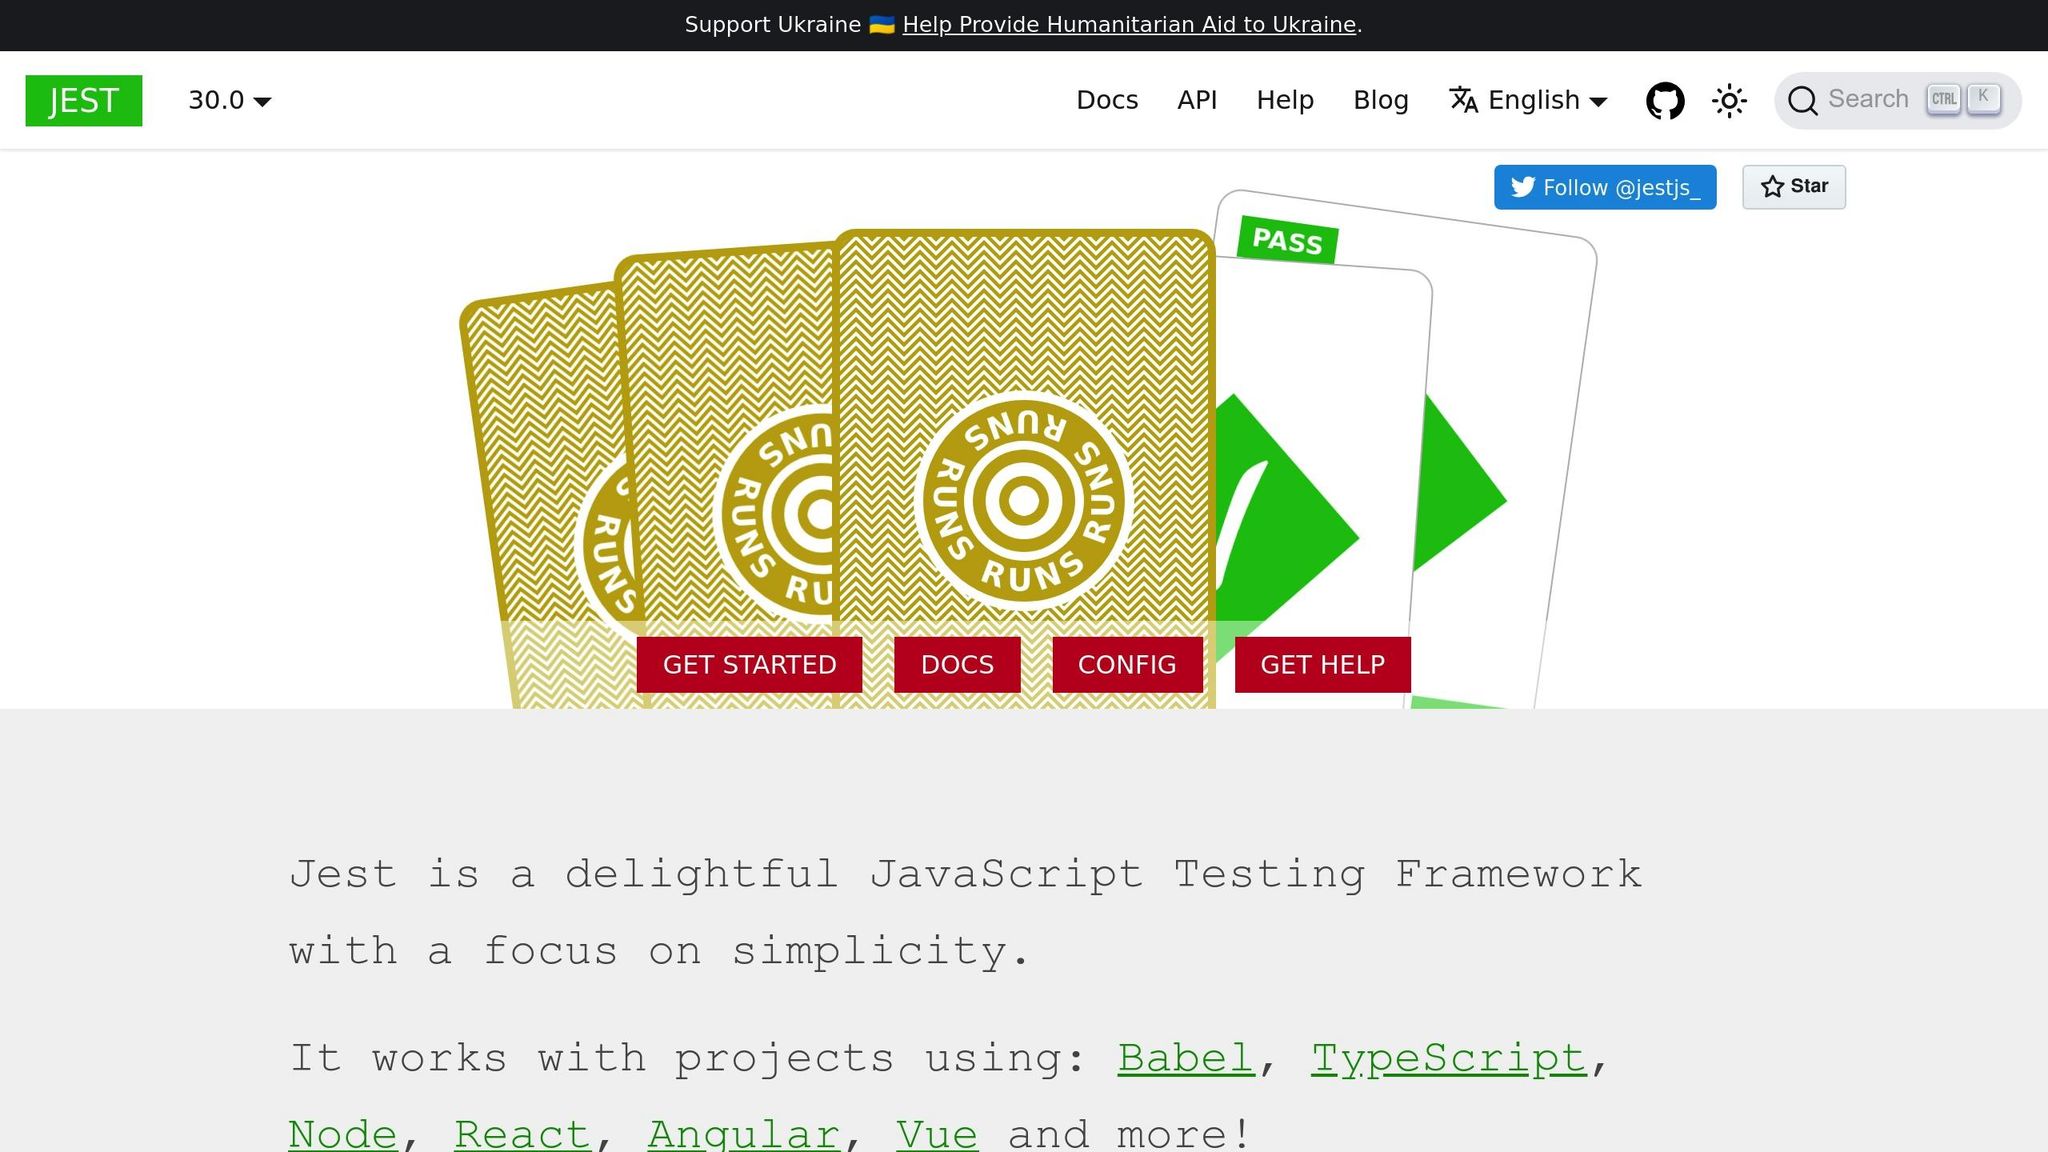Go to the Blog nav item
Viewport: 2048px width, 1152px height.
pyautogui.click(x=1380, y=100)
